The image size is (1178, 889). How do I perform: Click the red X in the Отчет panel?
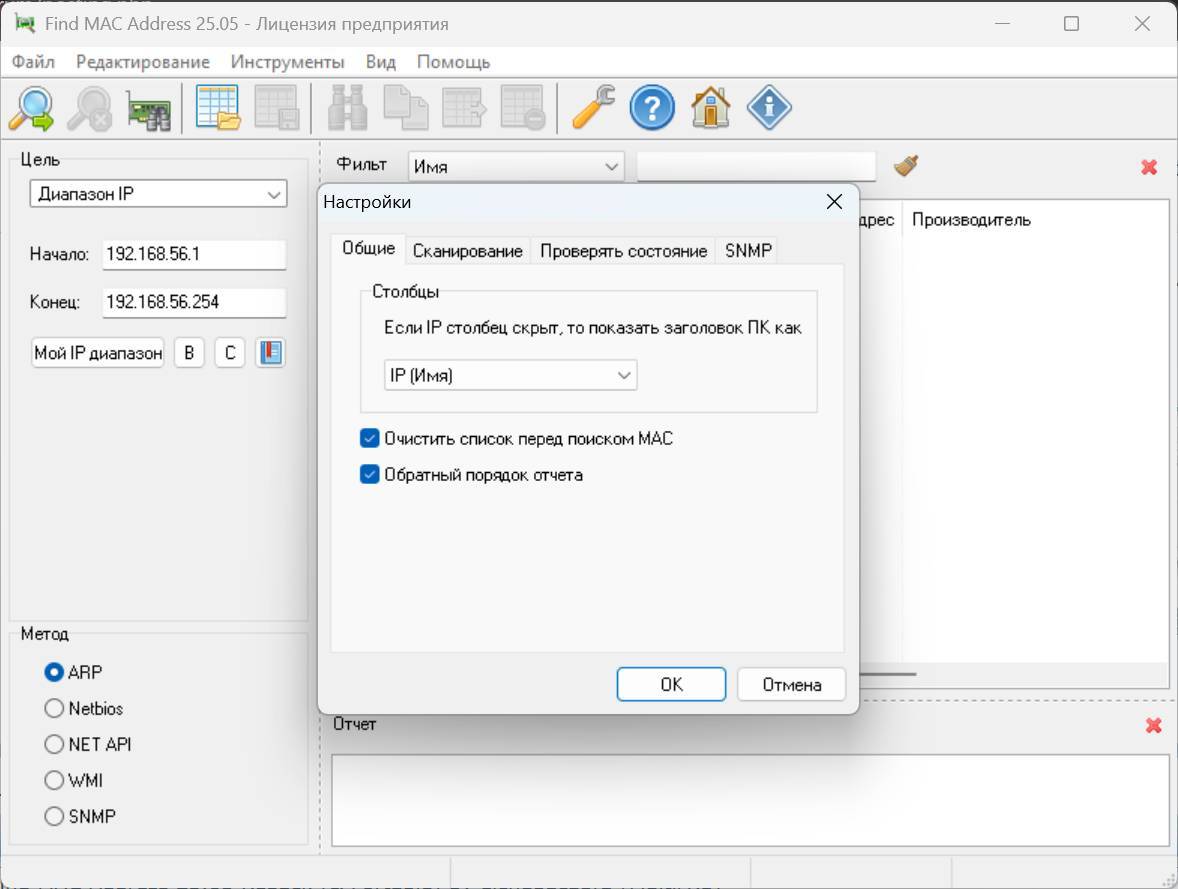[x=1153, y=725]
